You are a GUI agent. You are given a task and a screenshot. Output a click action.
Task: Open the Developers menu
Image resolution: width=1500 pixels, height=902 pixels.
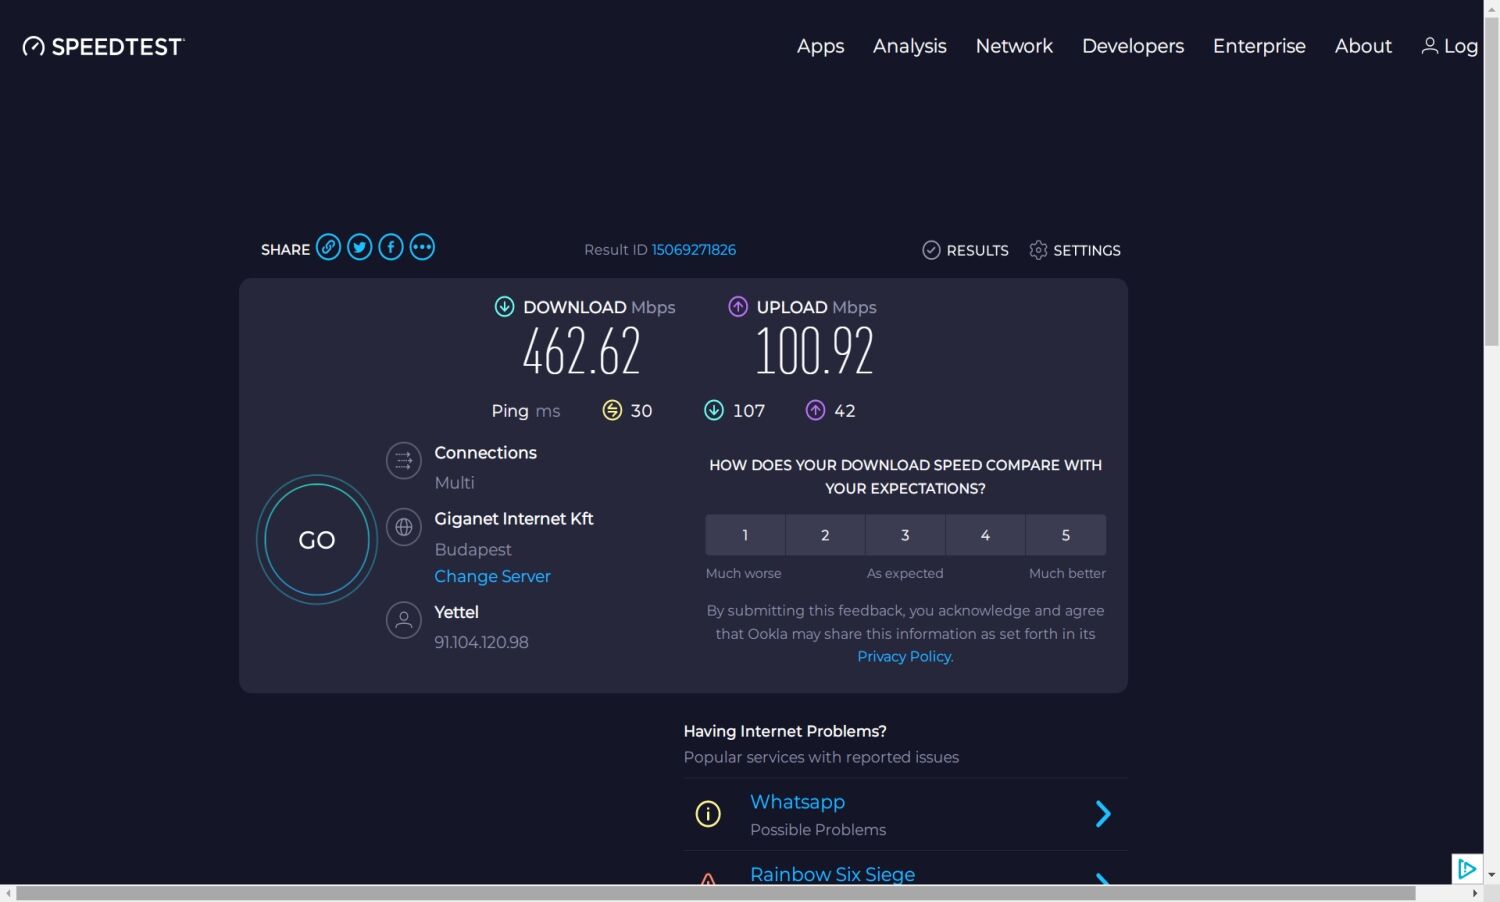coord(1133,46)
